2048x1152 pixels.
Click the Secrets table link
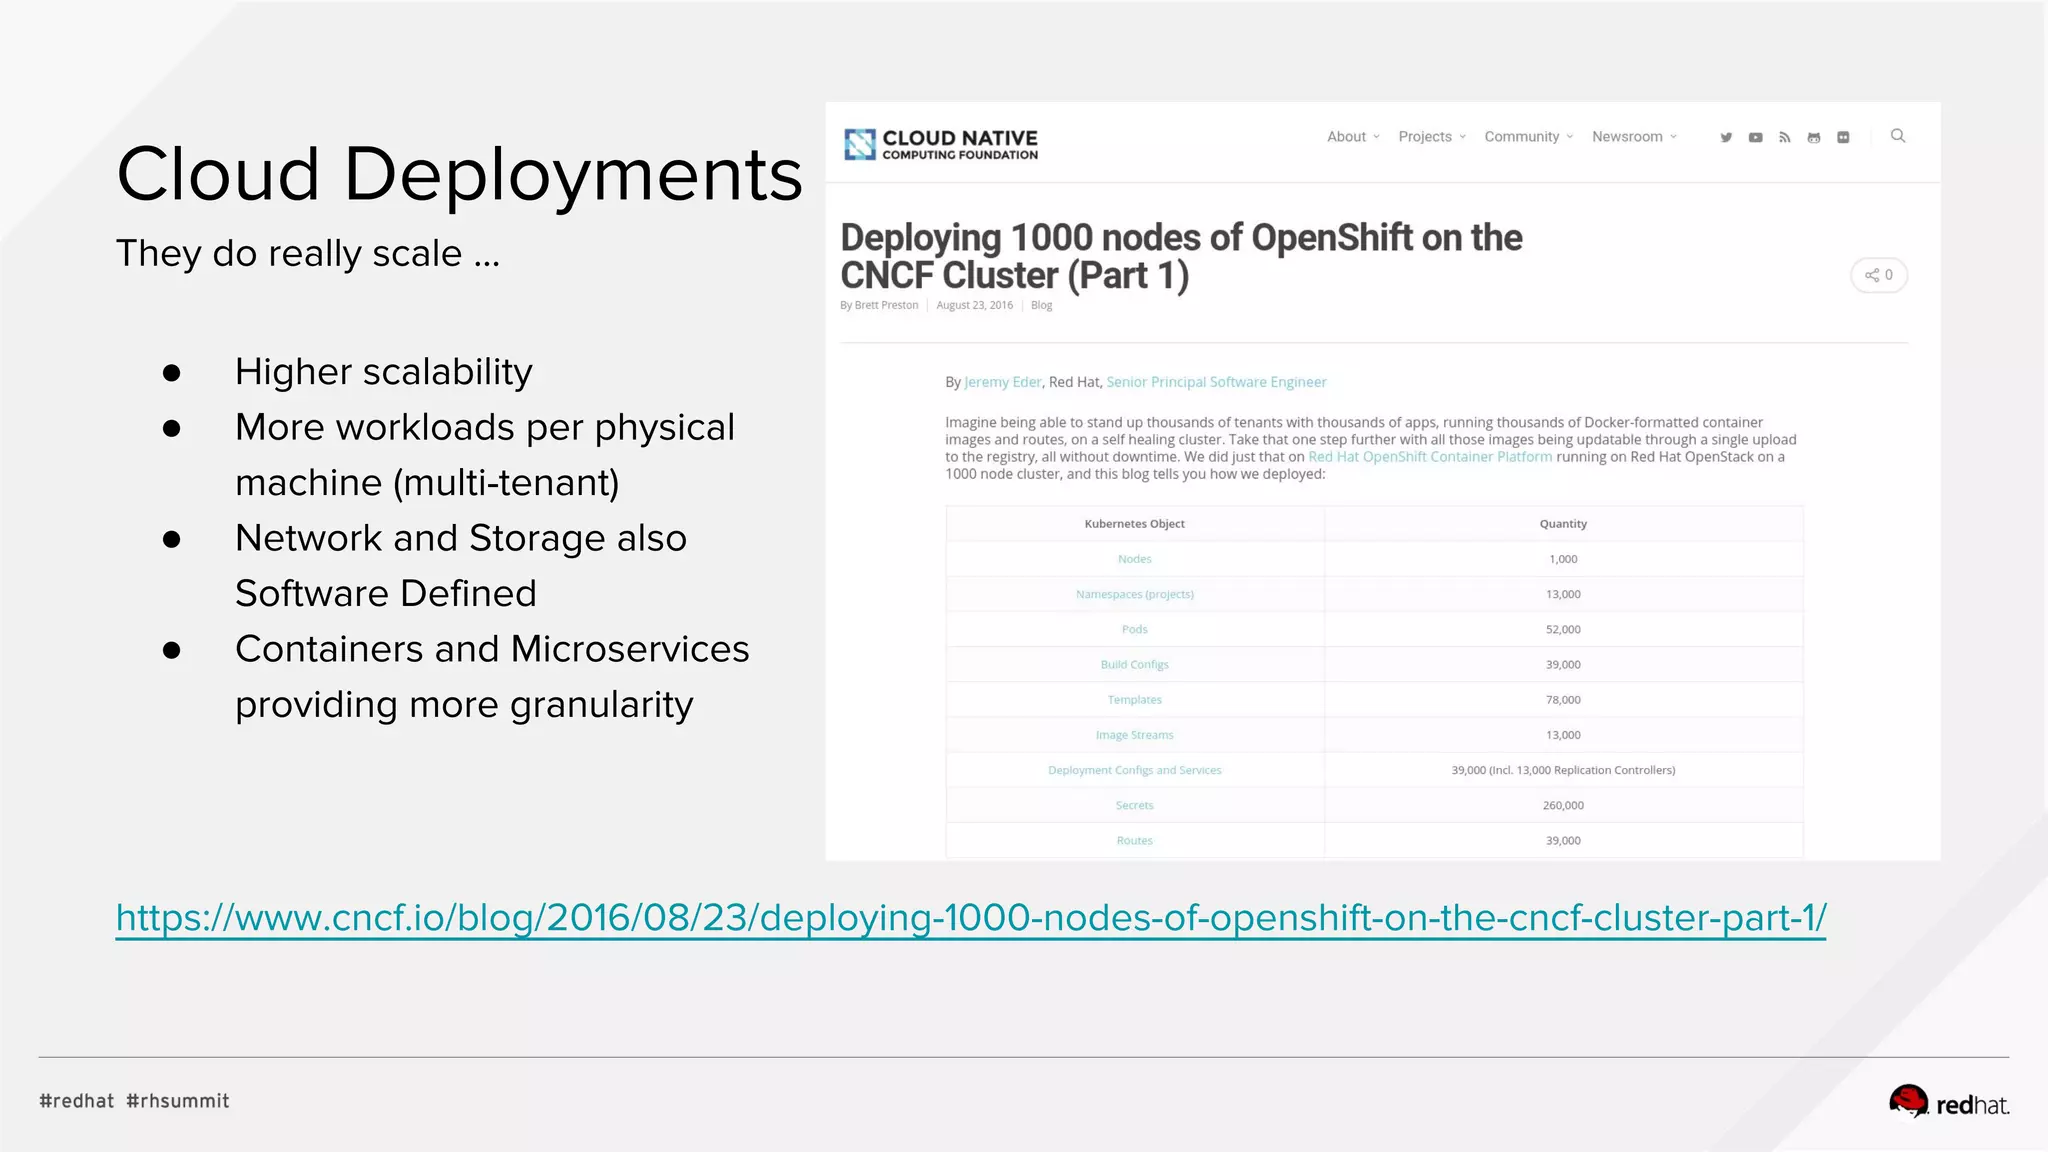point(1134,805)
